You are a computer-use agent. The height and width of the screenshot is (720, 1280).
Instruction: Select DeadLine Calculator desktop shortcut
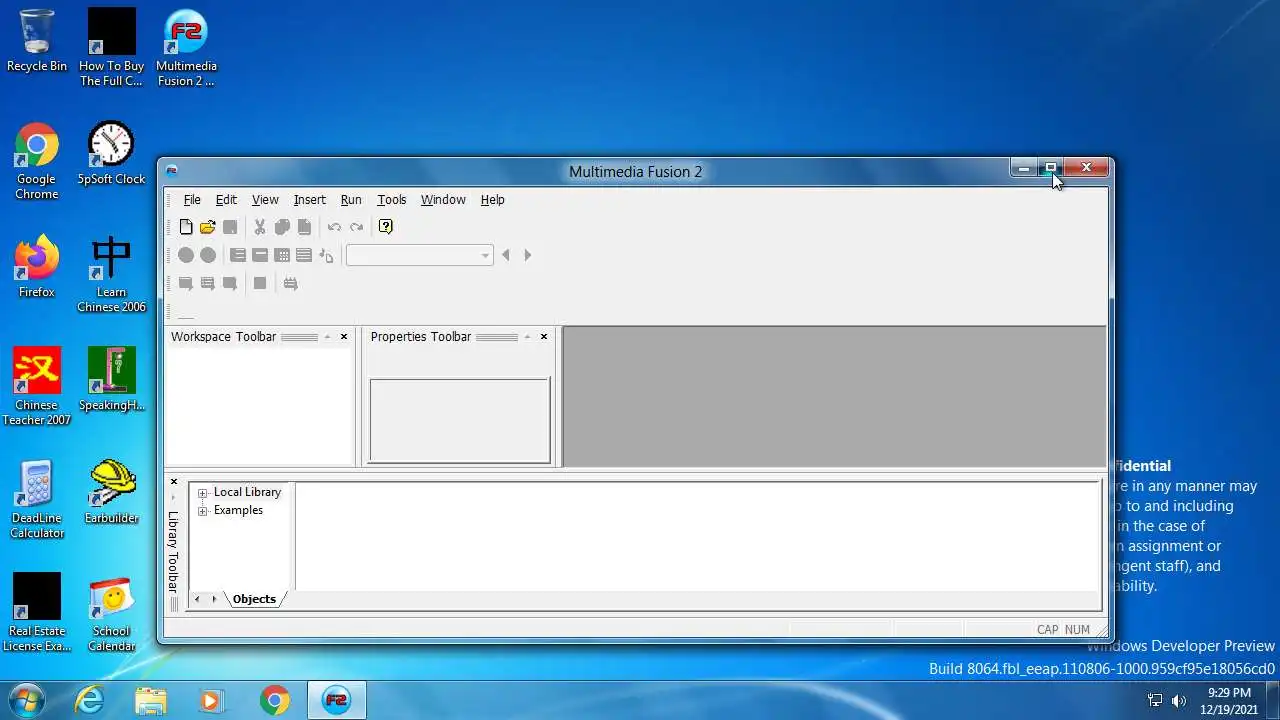point(37,500)
